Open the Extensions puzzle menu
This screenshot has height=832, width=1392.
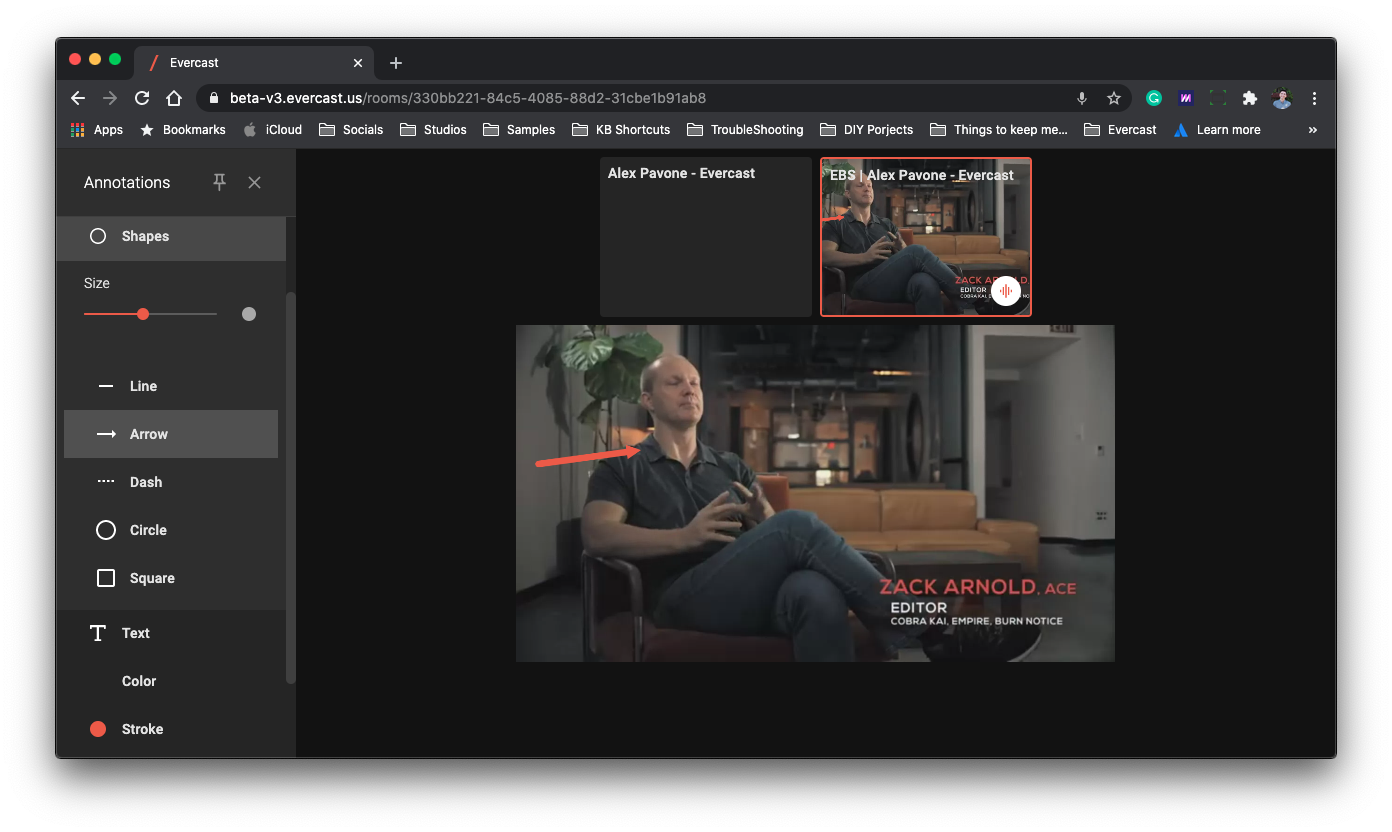pyautogui.click(x=1250, y=98)
